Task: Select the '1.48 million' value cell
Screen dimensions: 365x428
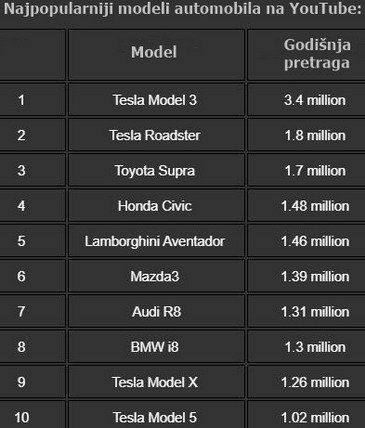Action: [306, 206]
